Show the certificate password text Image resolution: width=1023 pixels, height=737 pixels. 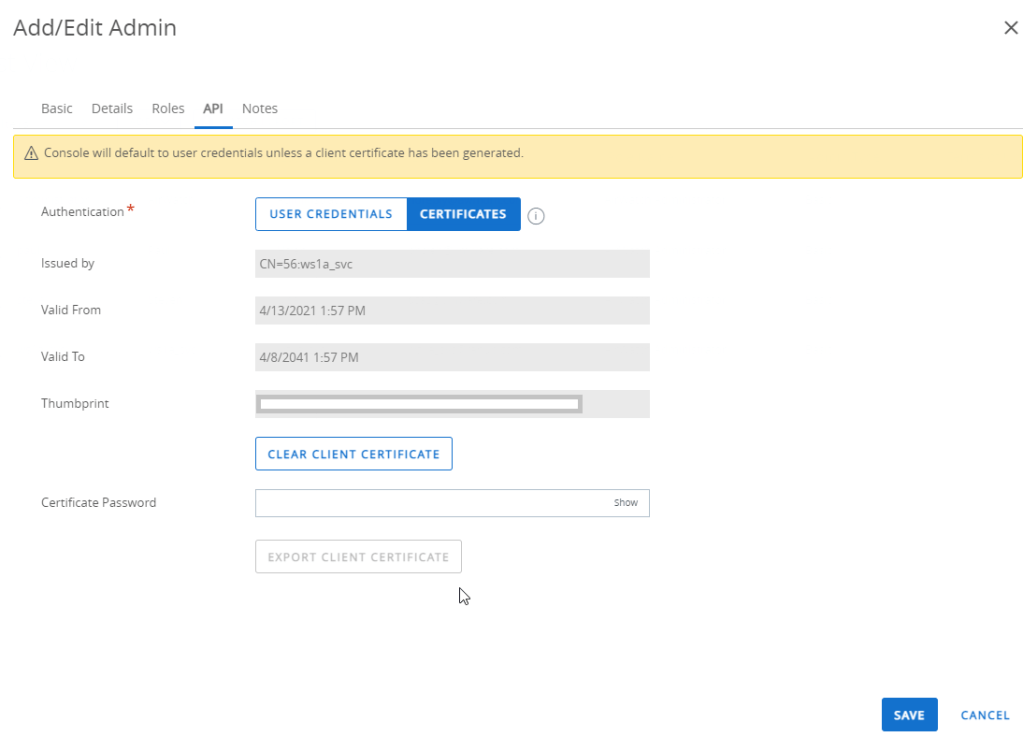pyautogui.click(x=626, y=503)
